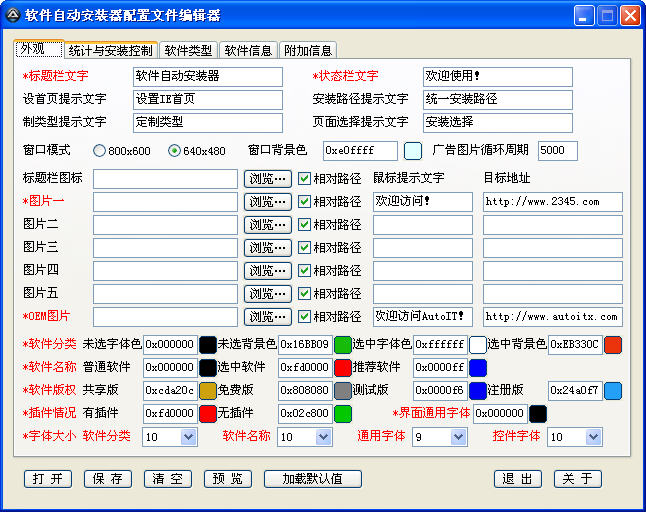Pick the 推荐软件 blue color swatch
Viewport: 646px width, 512px height.
click(478, 368)
